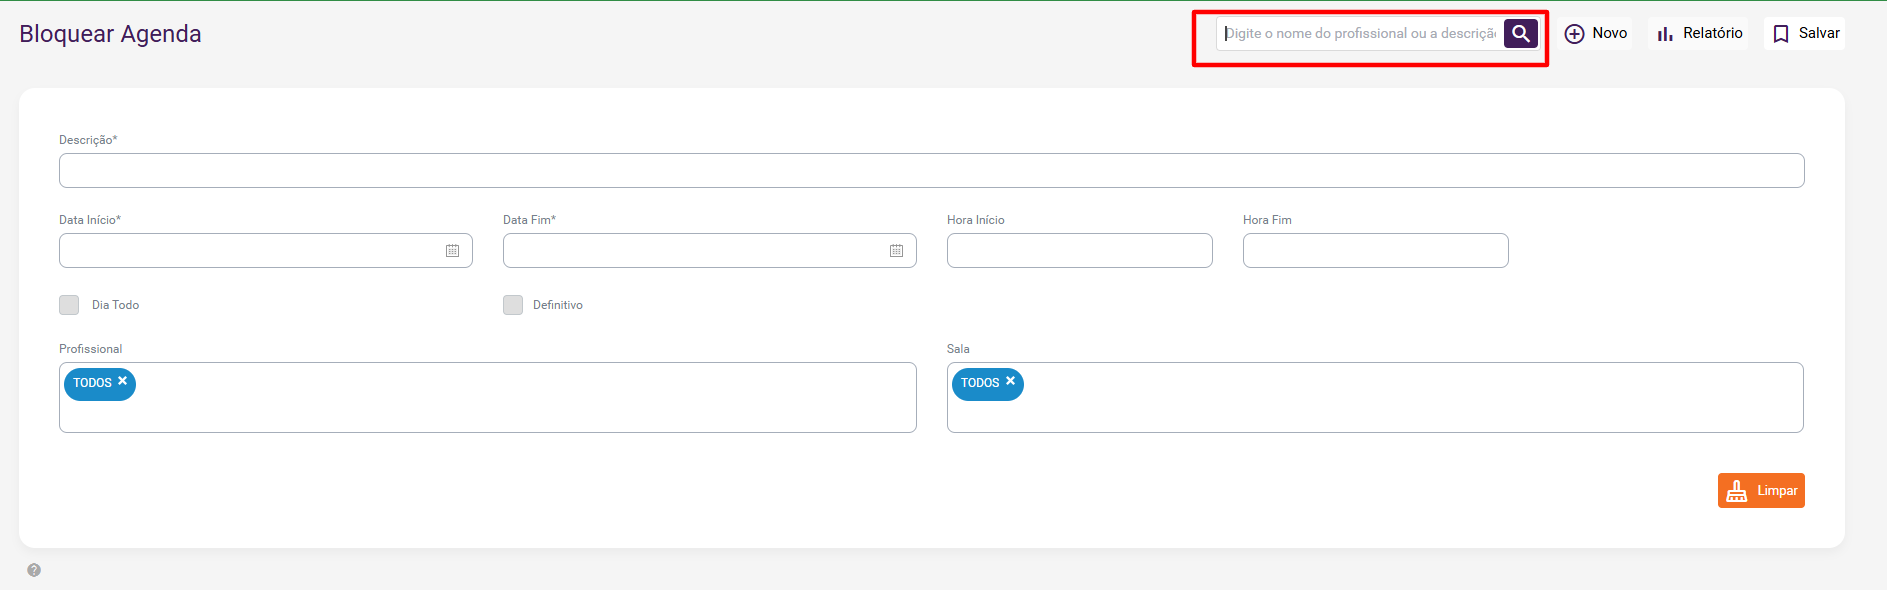Click the Descrição text field

pyautogui.click(x=931, y=171)
